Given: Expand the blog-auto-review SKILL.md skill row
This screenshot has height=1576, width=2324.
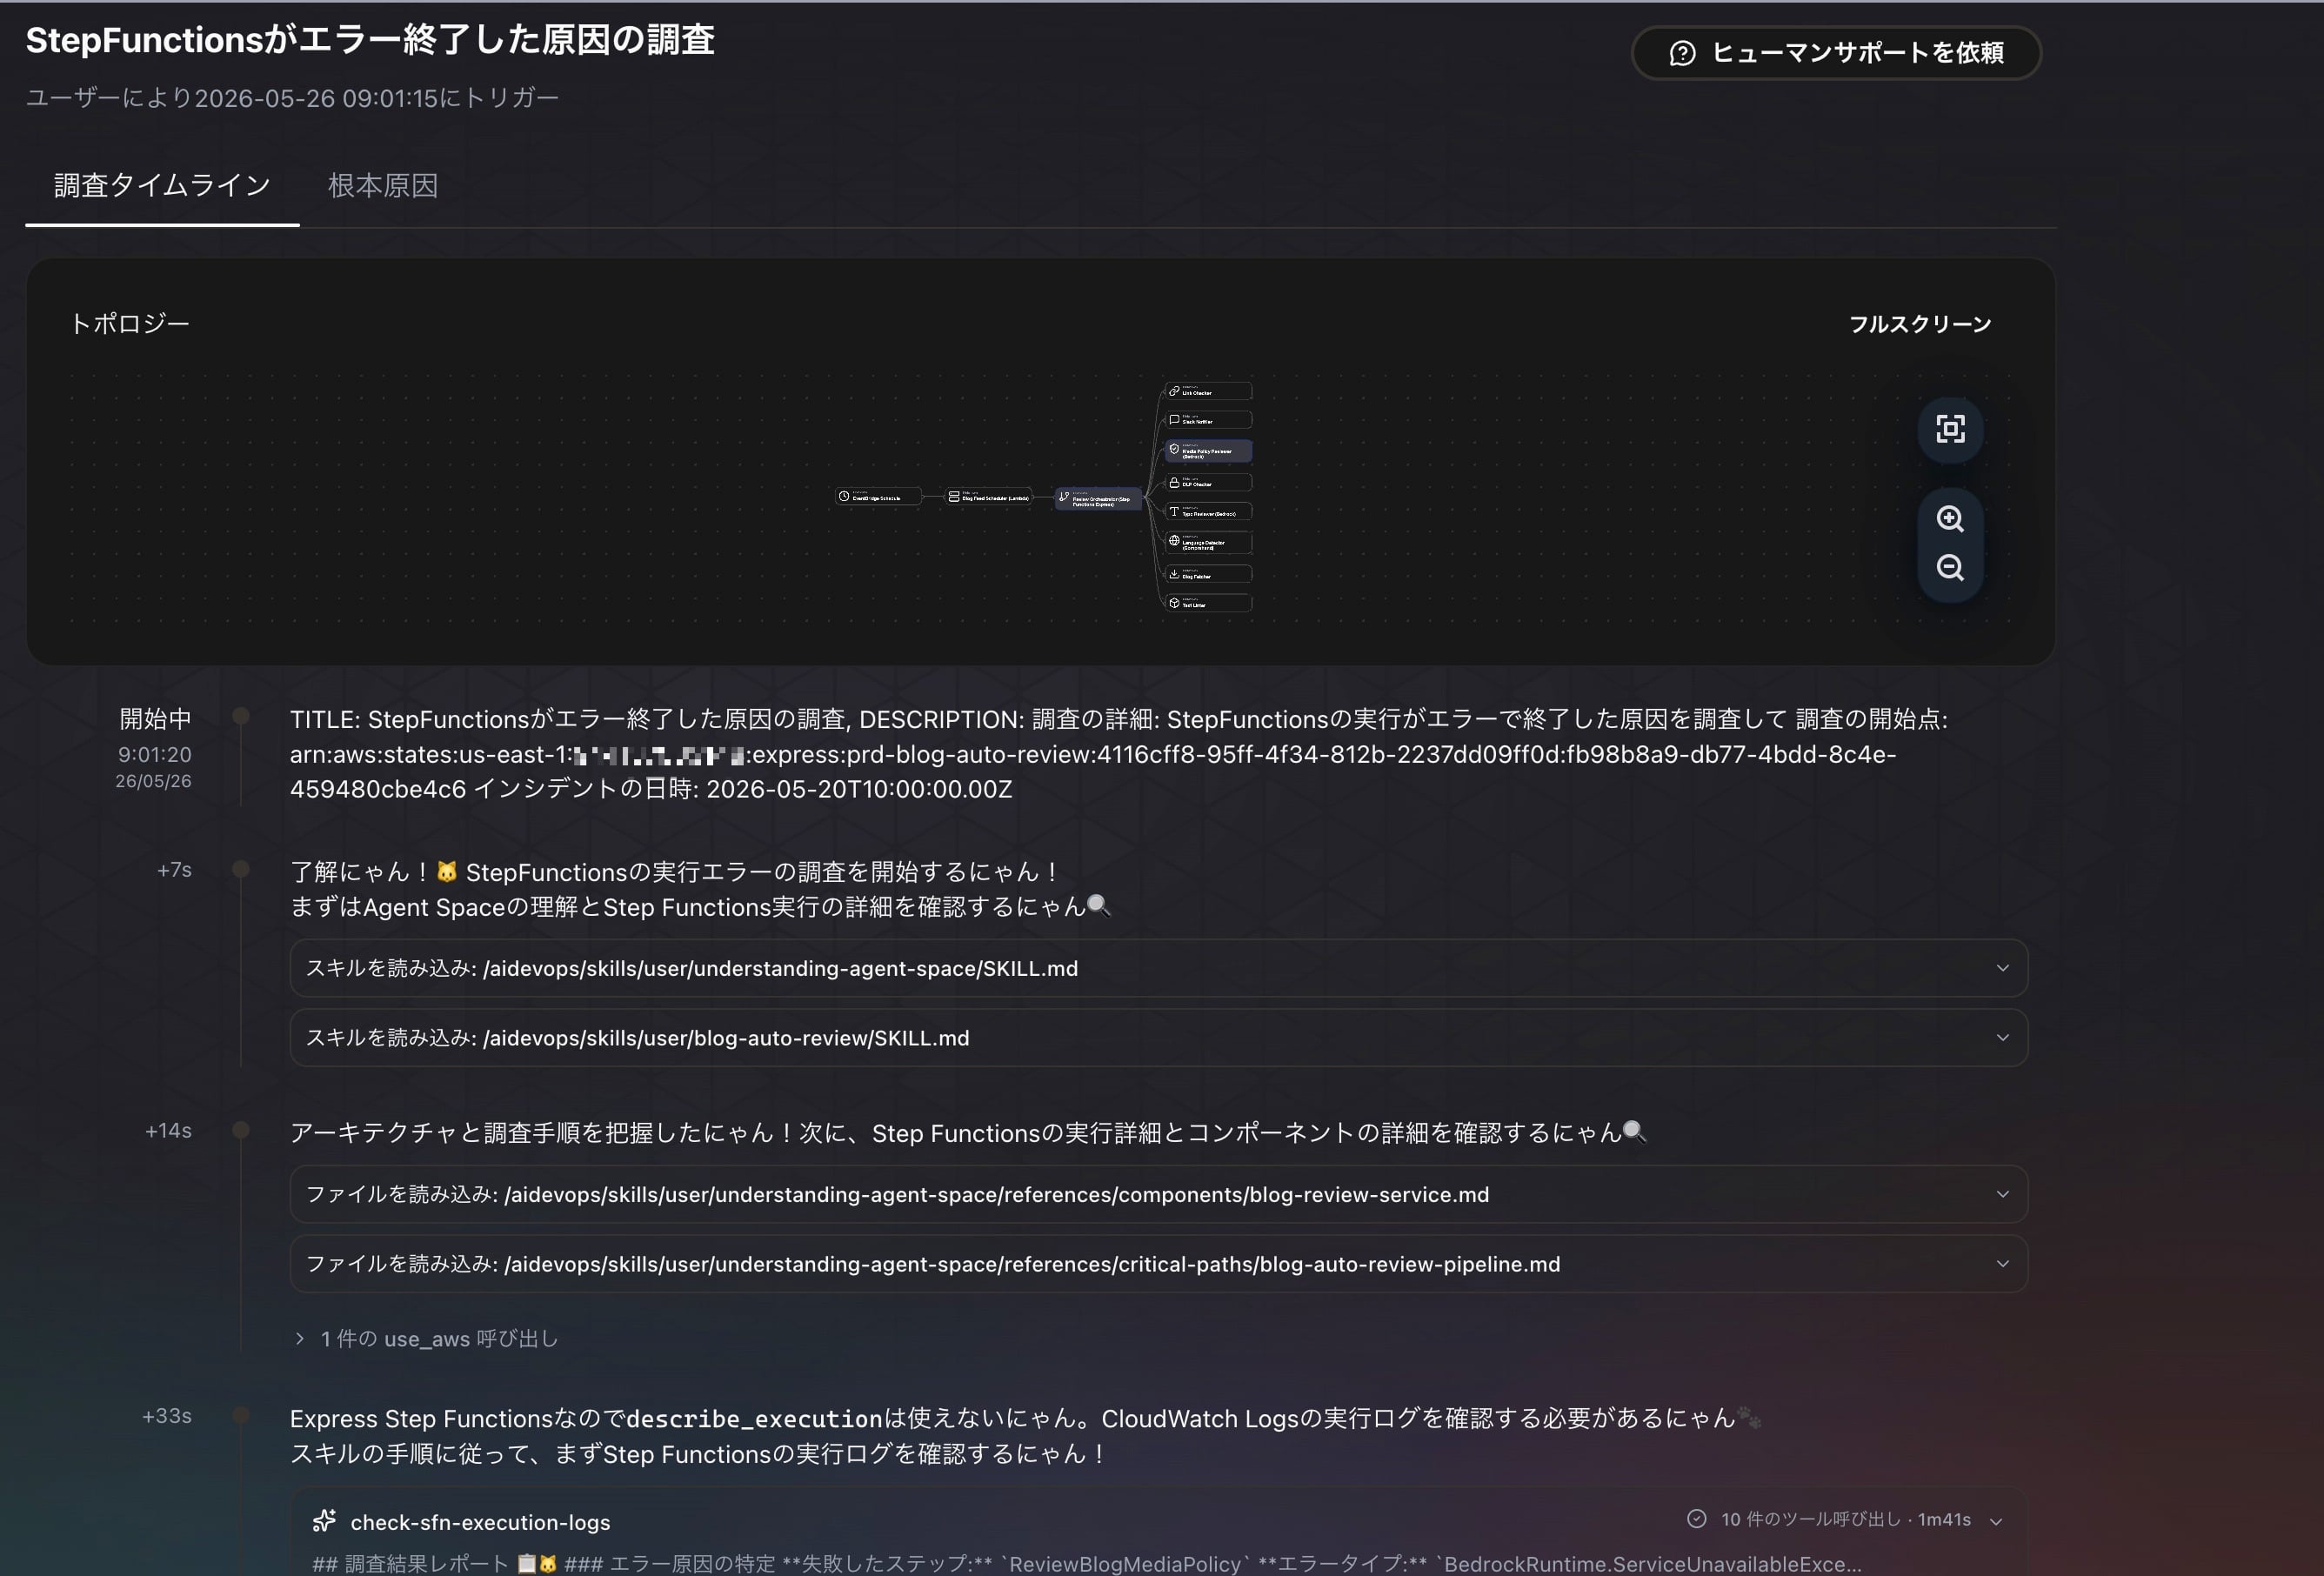Looking at the screenshot, I should click(1158, 1038).
